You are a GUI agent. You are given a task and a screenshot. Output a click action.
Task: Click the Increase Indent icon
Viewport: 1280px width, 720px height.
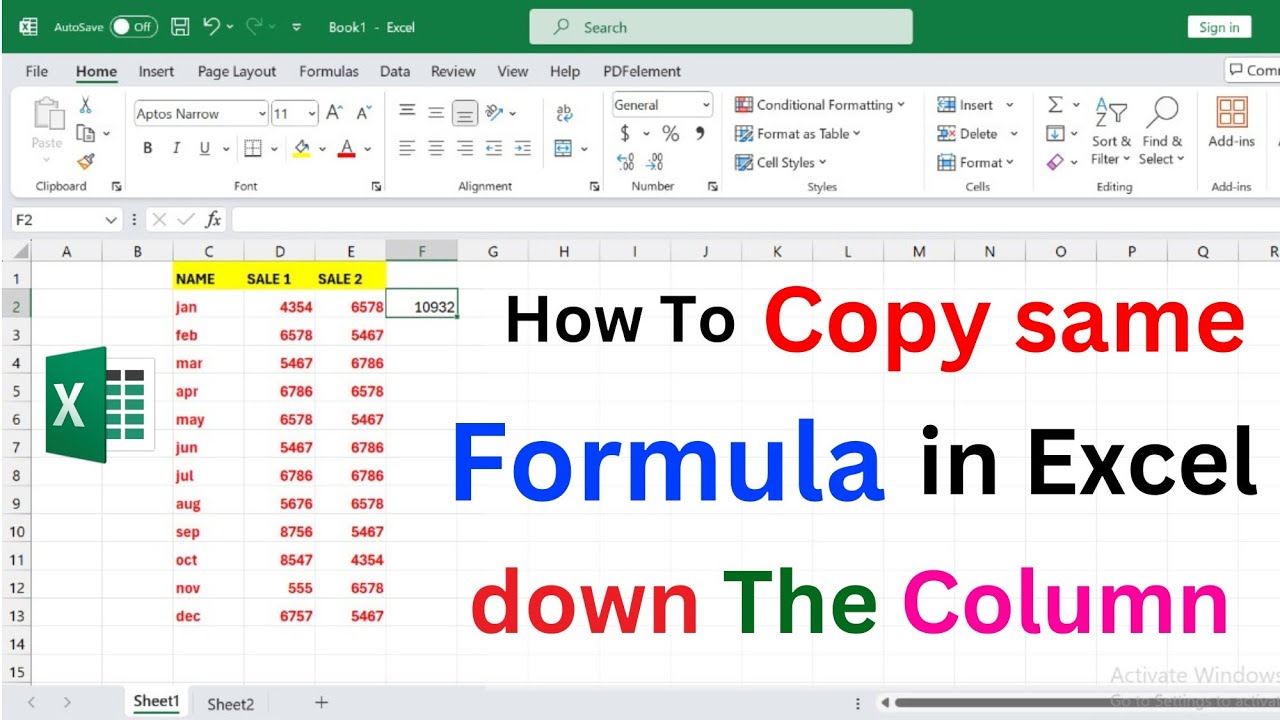click(x=523, y=148)
